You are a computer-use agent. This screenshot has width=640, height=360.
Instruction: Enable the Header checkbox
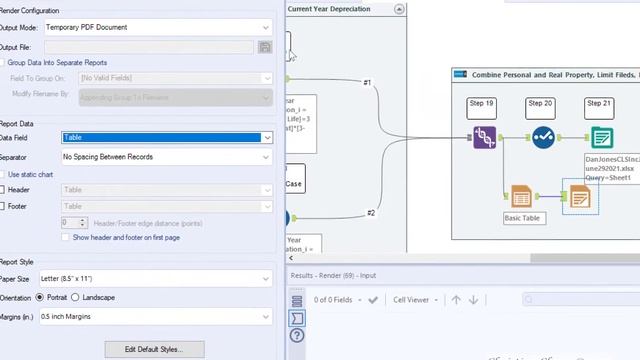point(2,190)
